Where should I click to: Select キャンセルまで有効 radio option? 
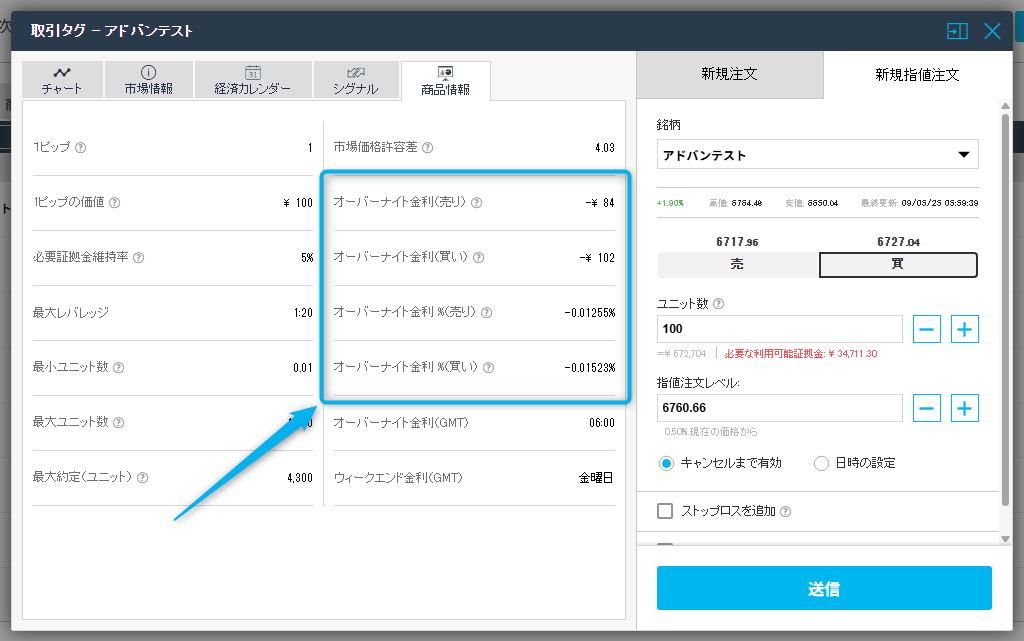click(x=666, y=463)
